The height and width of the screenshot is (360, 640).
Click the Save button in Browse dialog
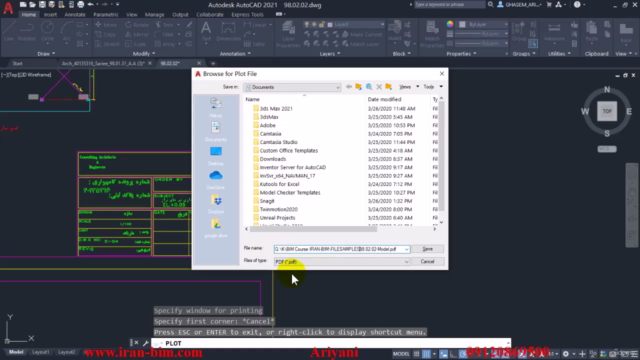pyautogui.click(x=427, y=249)
